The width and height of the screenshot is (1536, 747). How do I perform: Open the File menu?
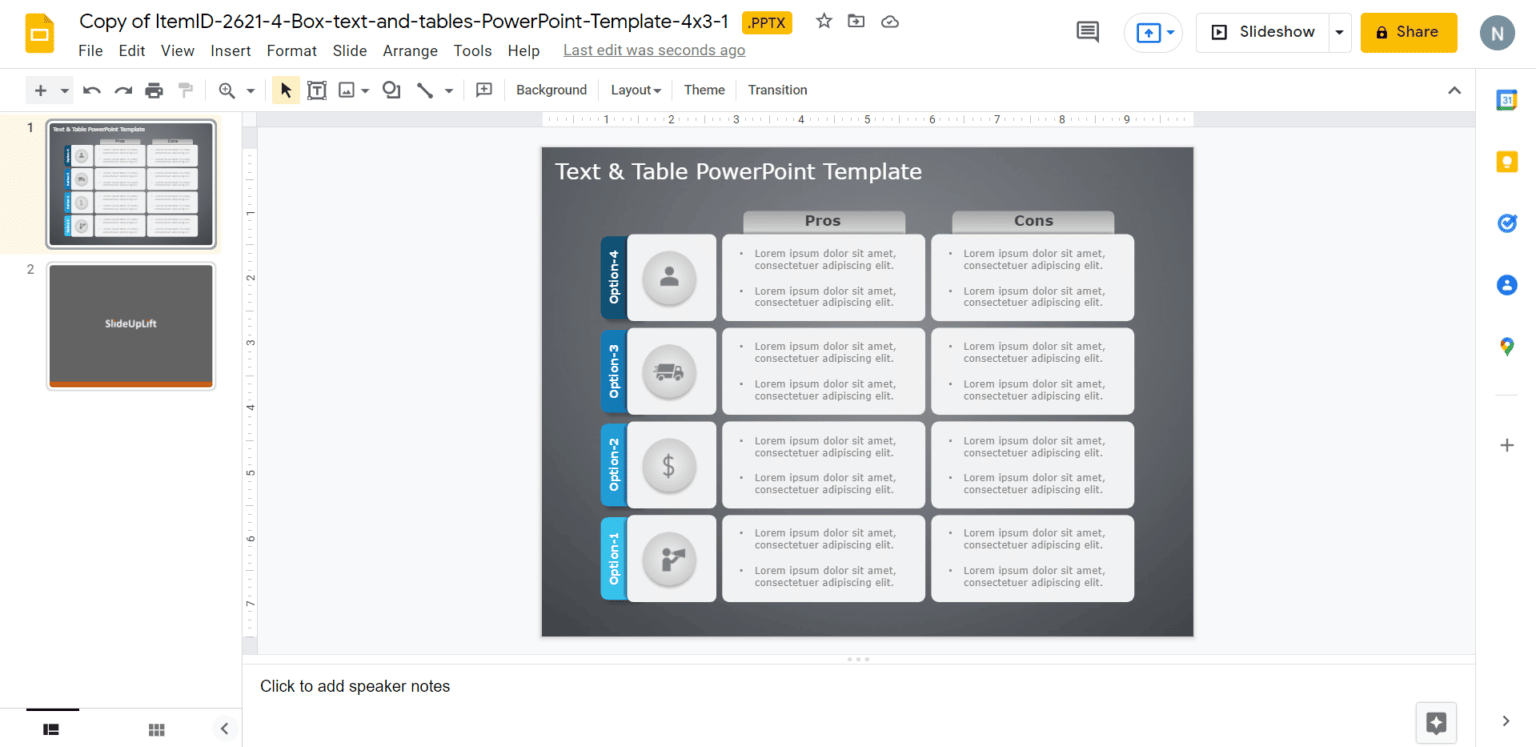[90, 51]
